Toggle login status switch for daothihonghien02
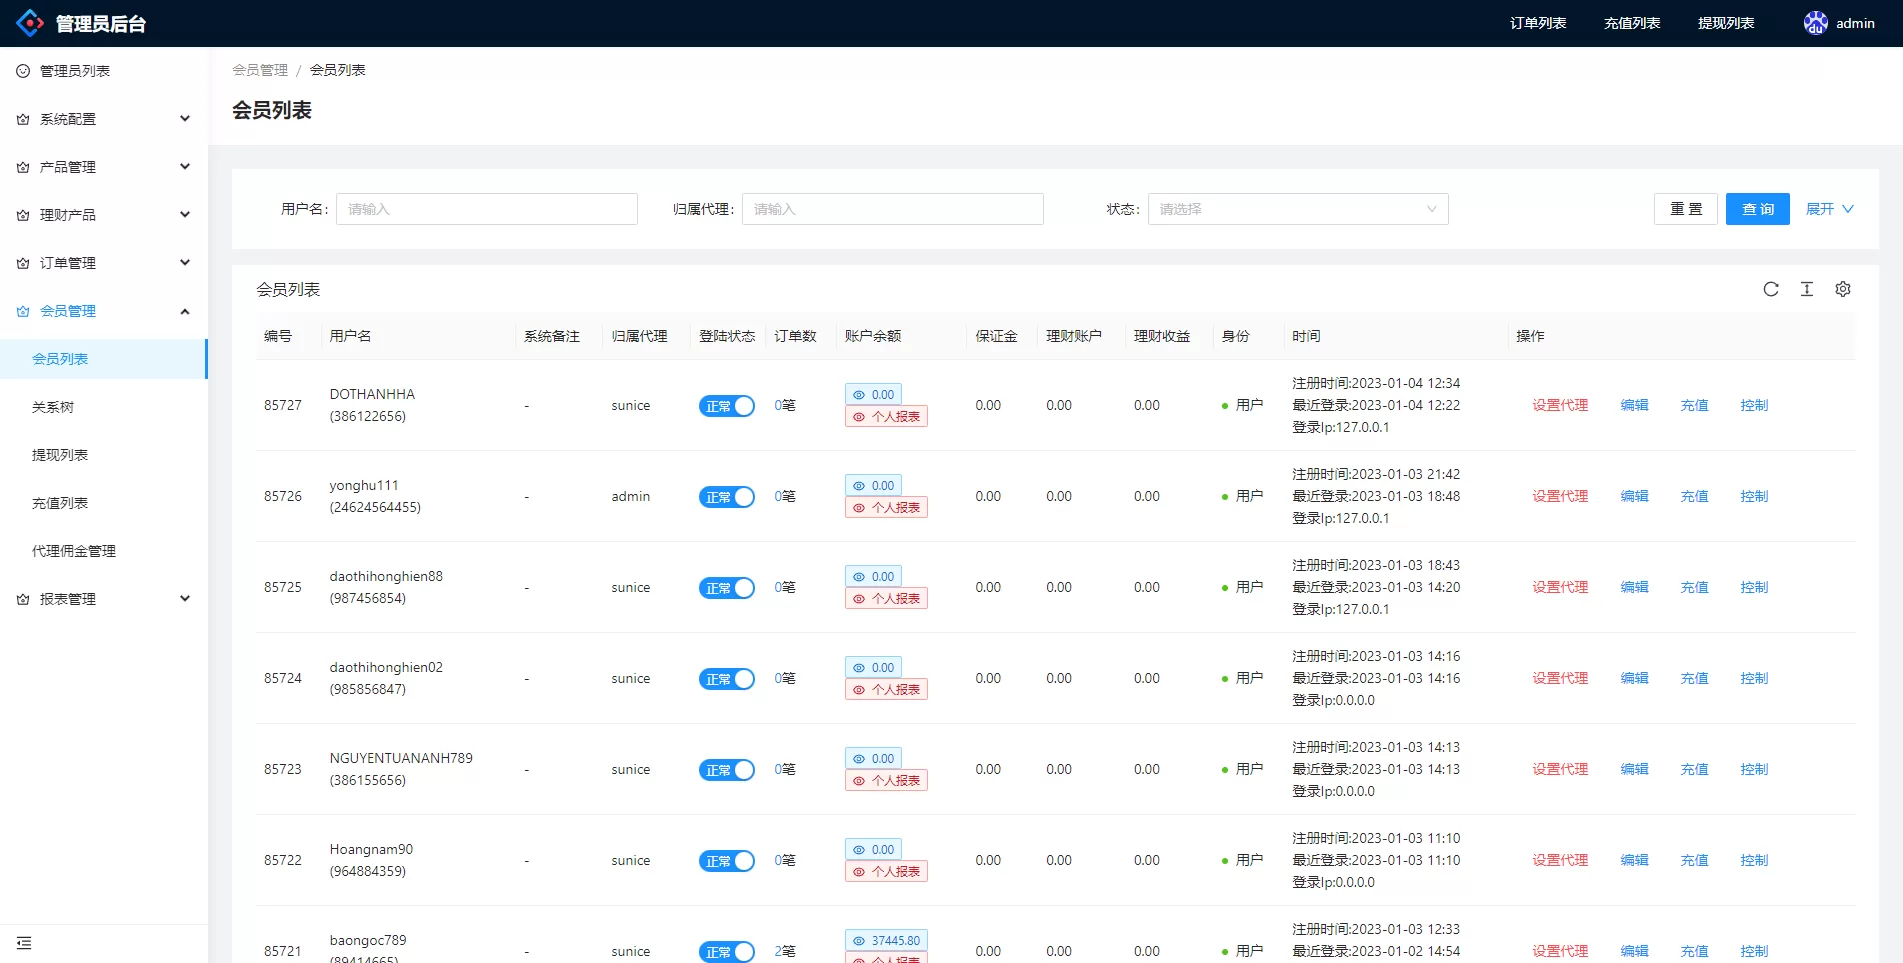1903x963 pixels. pyautogui.click(x=727, y=679)
